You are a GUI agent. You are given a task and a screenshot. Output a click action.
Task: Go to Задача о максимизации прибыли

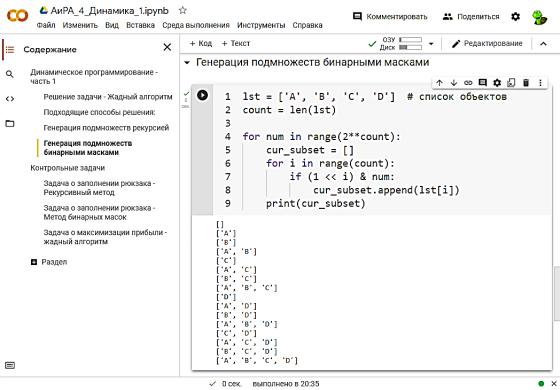pos(105,237)
